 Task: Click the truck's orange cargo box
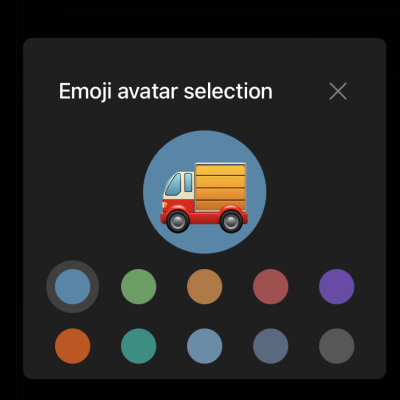click(221, 187)
